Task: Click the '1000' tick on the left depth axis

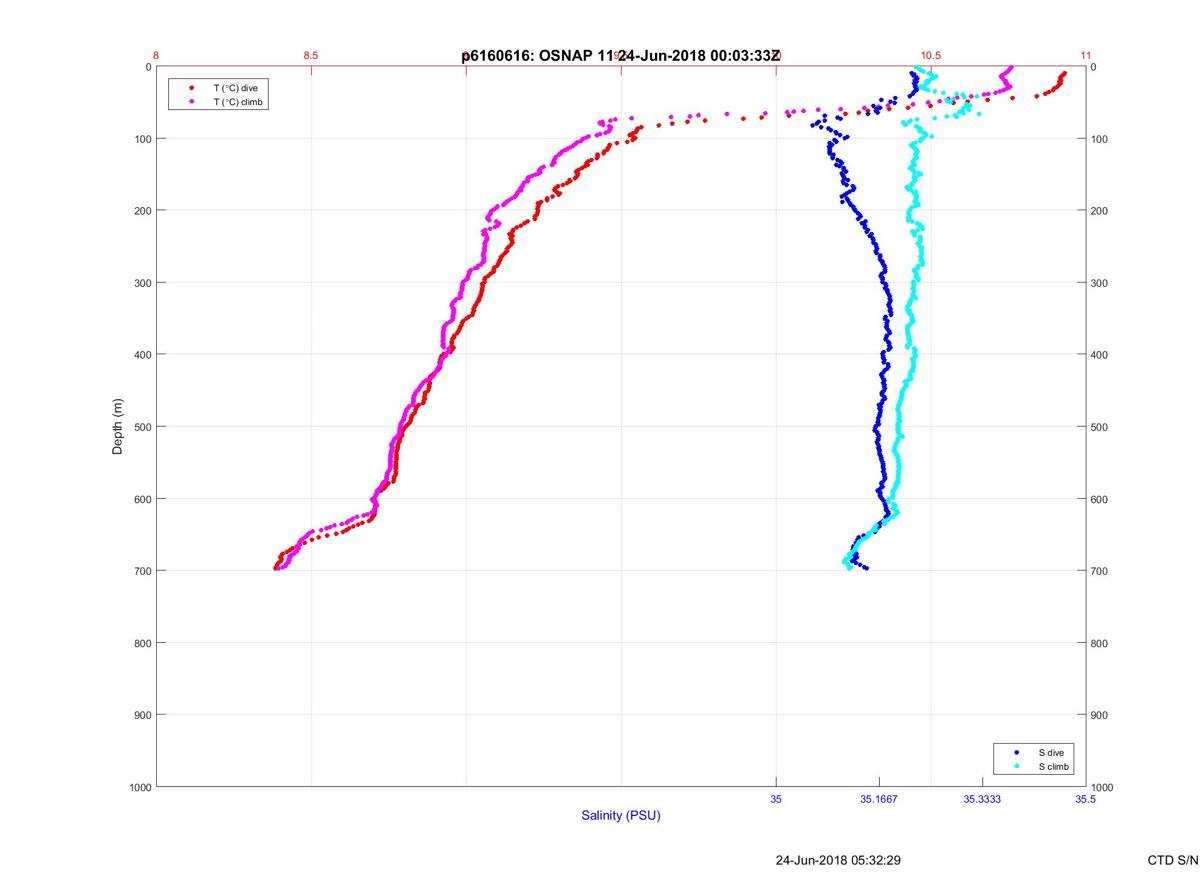Action: pyautogui.click(x=140, y=787)
